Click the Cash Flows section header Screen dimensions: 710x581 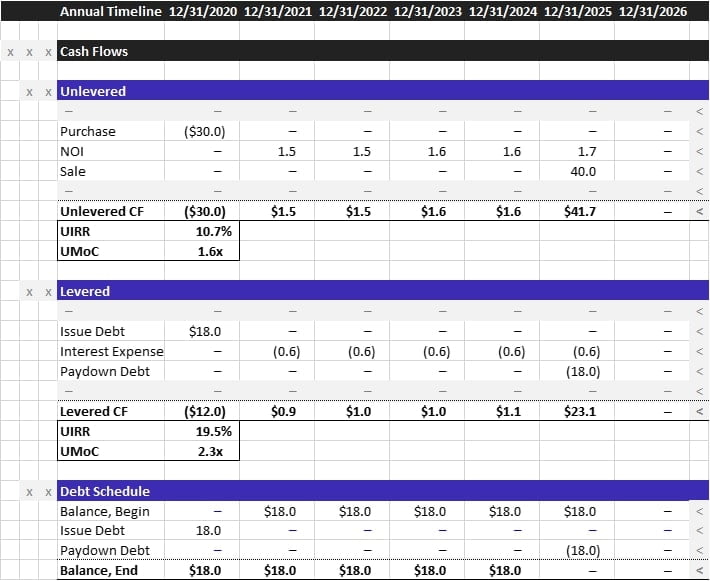383,51
